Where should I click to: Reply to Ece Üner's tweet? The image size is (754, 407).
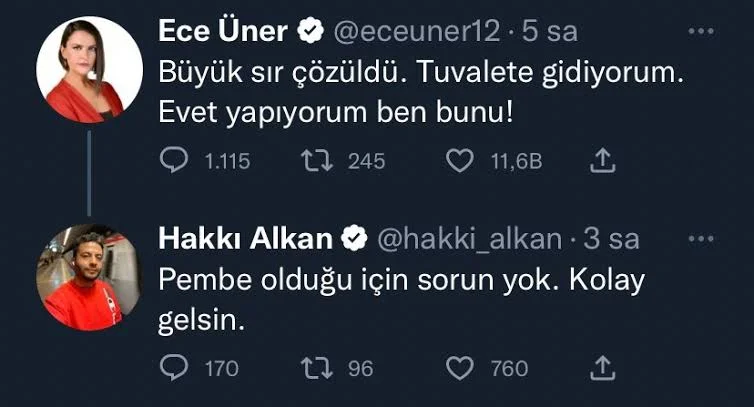[173, 161]
